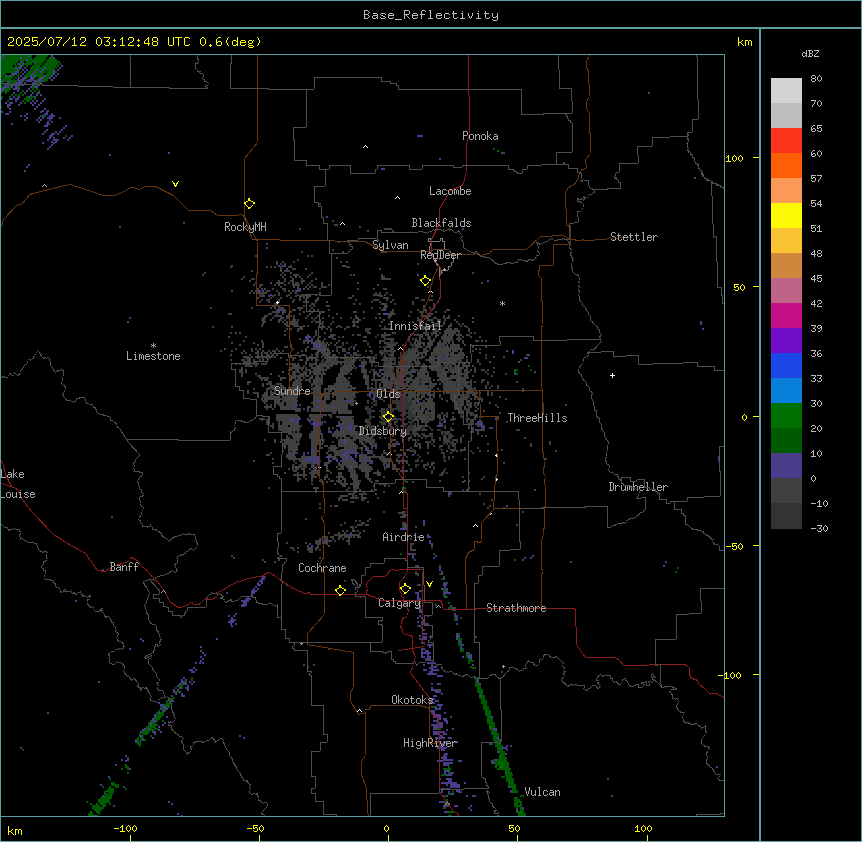Screen dimensions: 862x842
Task: Click the 80 value in dBZ legend
Action: [x=816, y=79]
